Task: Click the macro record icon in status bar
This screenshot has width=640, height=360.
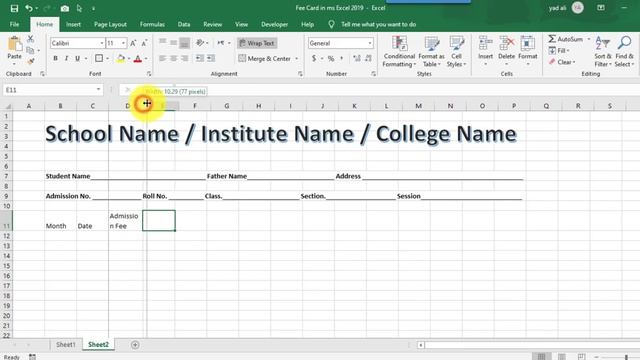Action: pyautogui.click(x=32, y=357)
